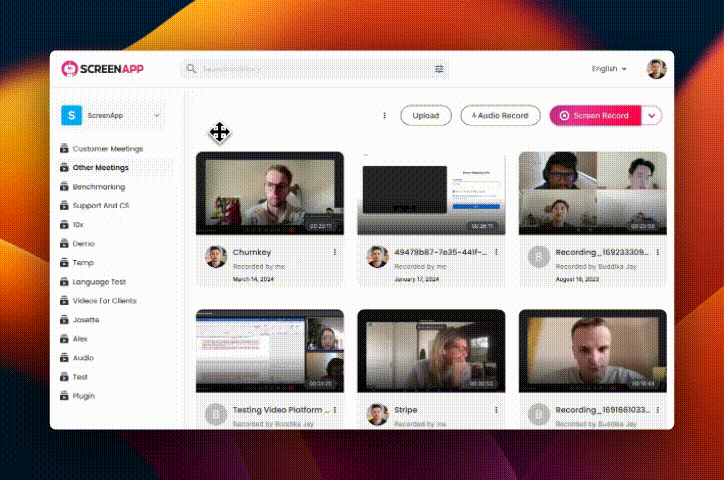Open the Churnkey video options menu
This screenshot has width=724, height=480.
point(334,252)
